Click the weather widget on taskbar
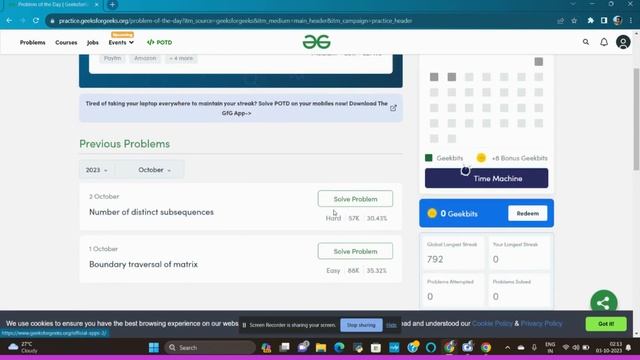 pos(23,347)
